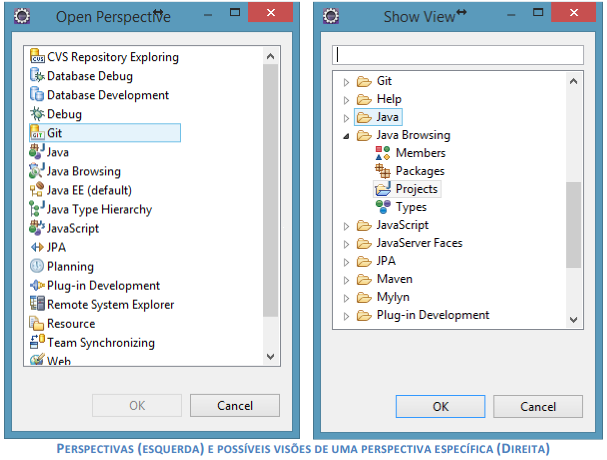Click the filter text field in Show View
The height and width of the screenshot is (460, 607).
[458, 55]
